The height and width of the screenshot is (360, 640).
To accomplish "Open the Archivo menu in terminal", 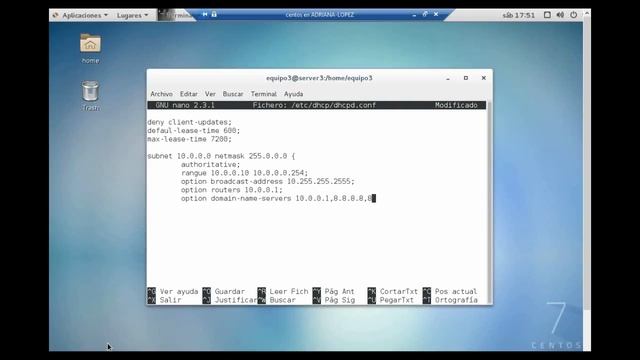I will 161,94.
